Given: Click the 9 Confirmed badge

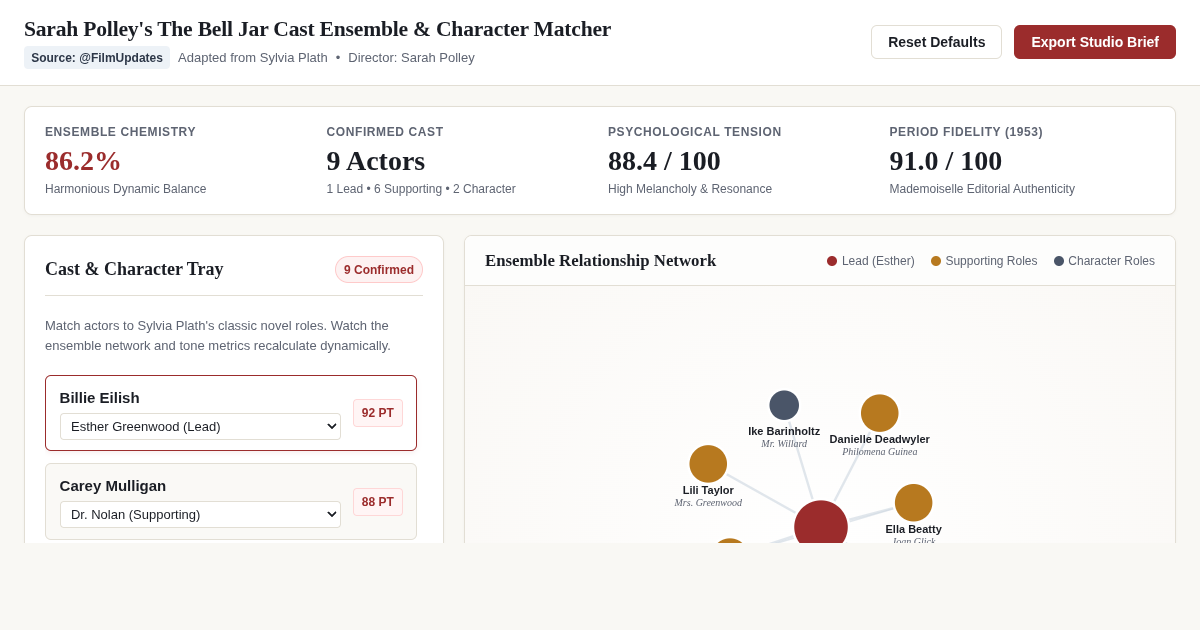Looking at the screenshot, I should [x=379, y=270].
